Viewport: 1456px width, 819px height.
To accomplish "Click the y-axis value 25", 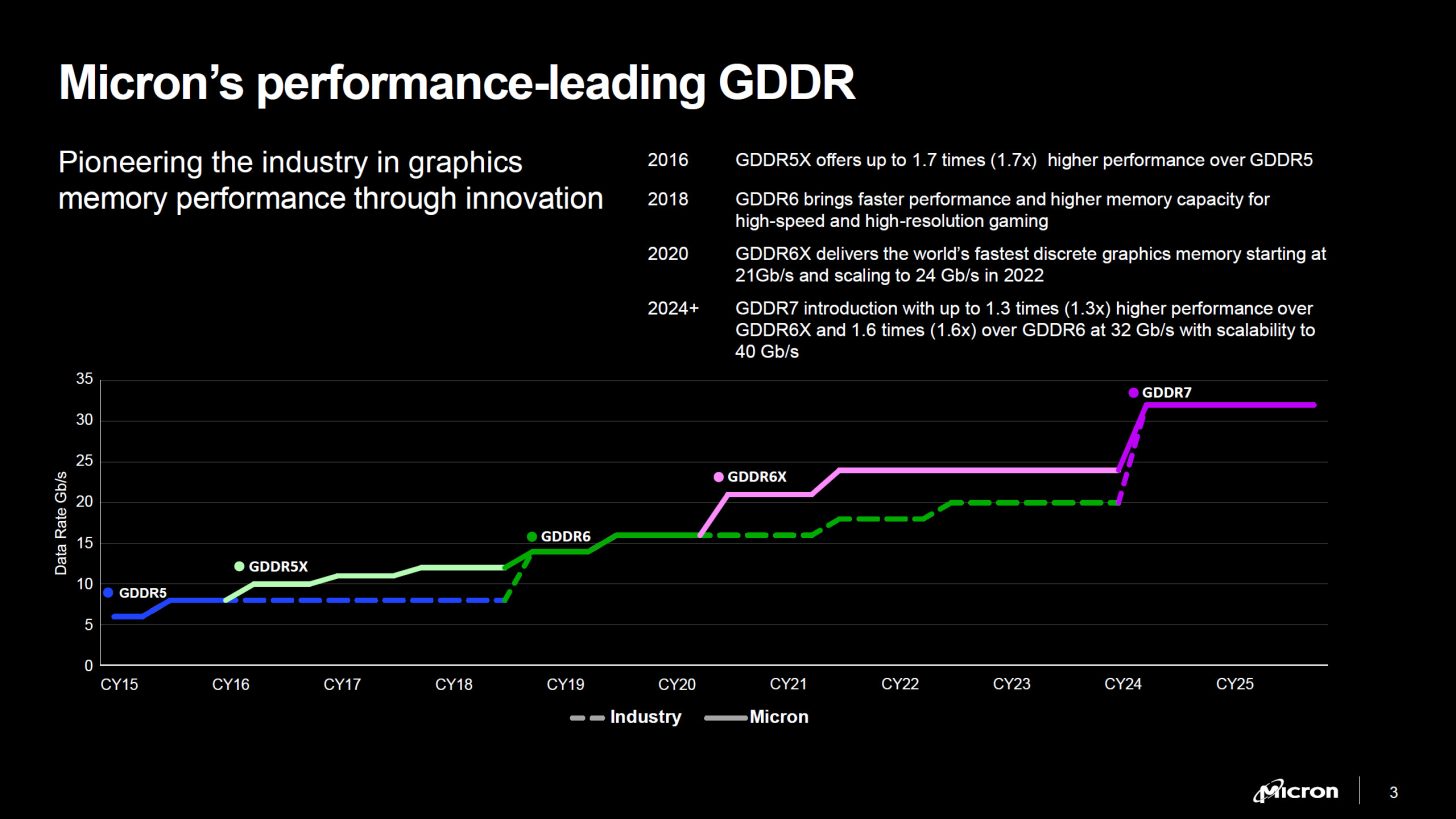I will 84,462.
